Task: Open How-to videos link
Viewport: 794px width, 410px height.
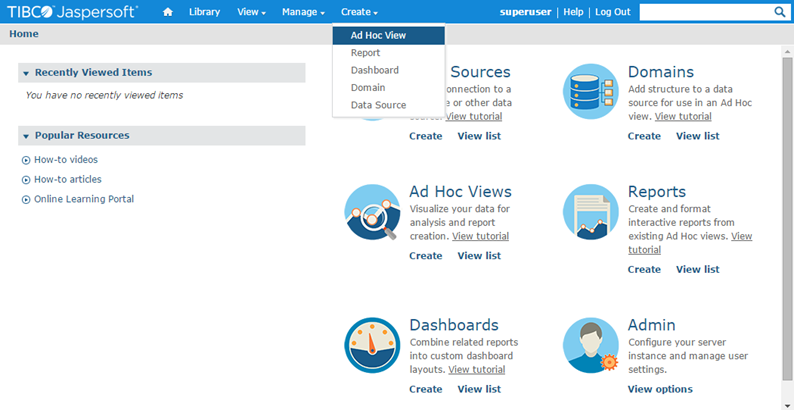Action: 66,160
